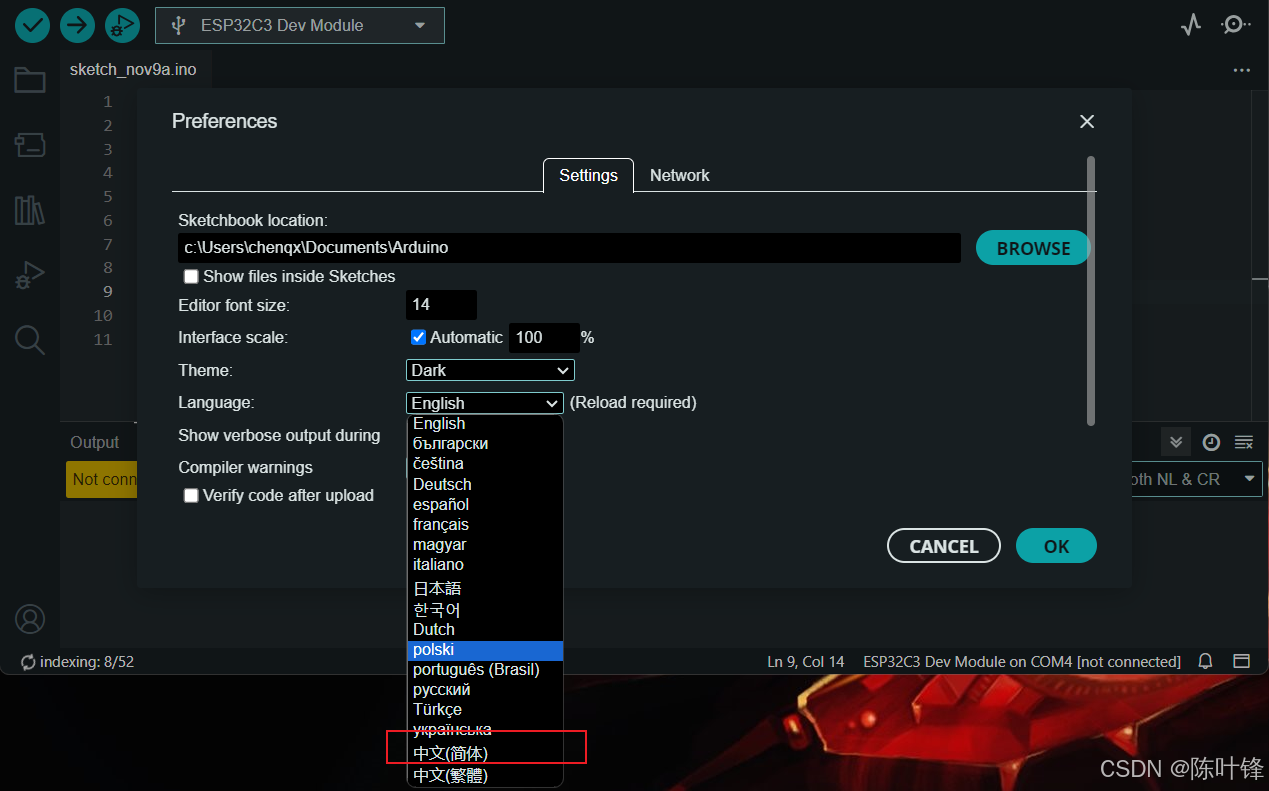Open the ESP32C3 Dev Module board selector

click(x=300, y=25)
